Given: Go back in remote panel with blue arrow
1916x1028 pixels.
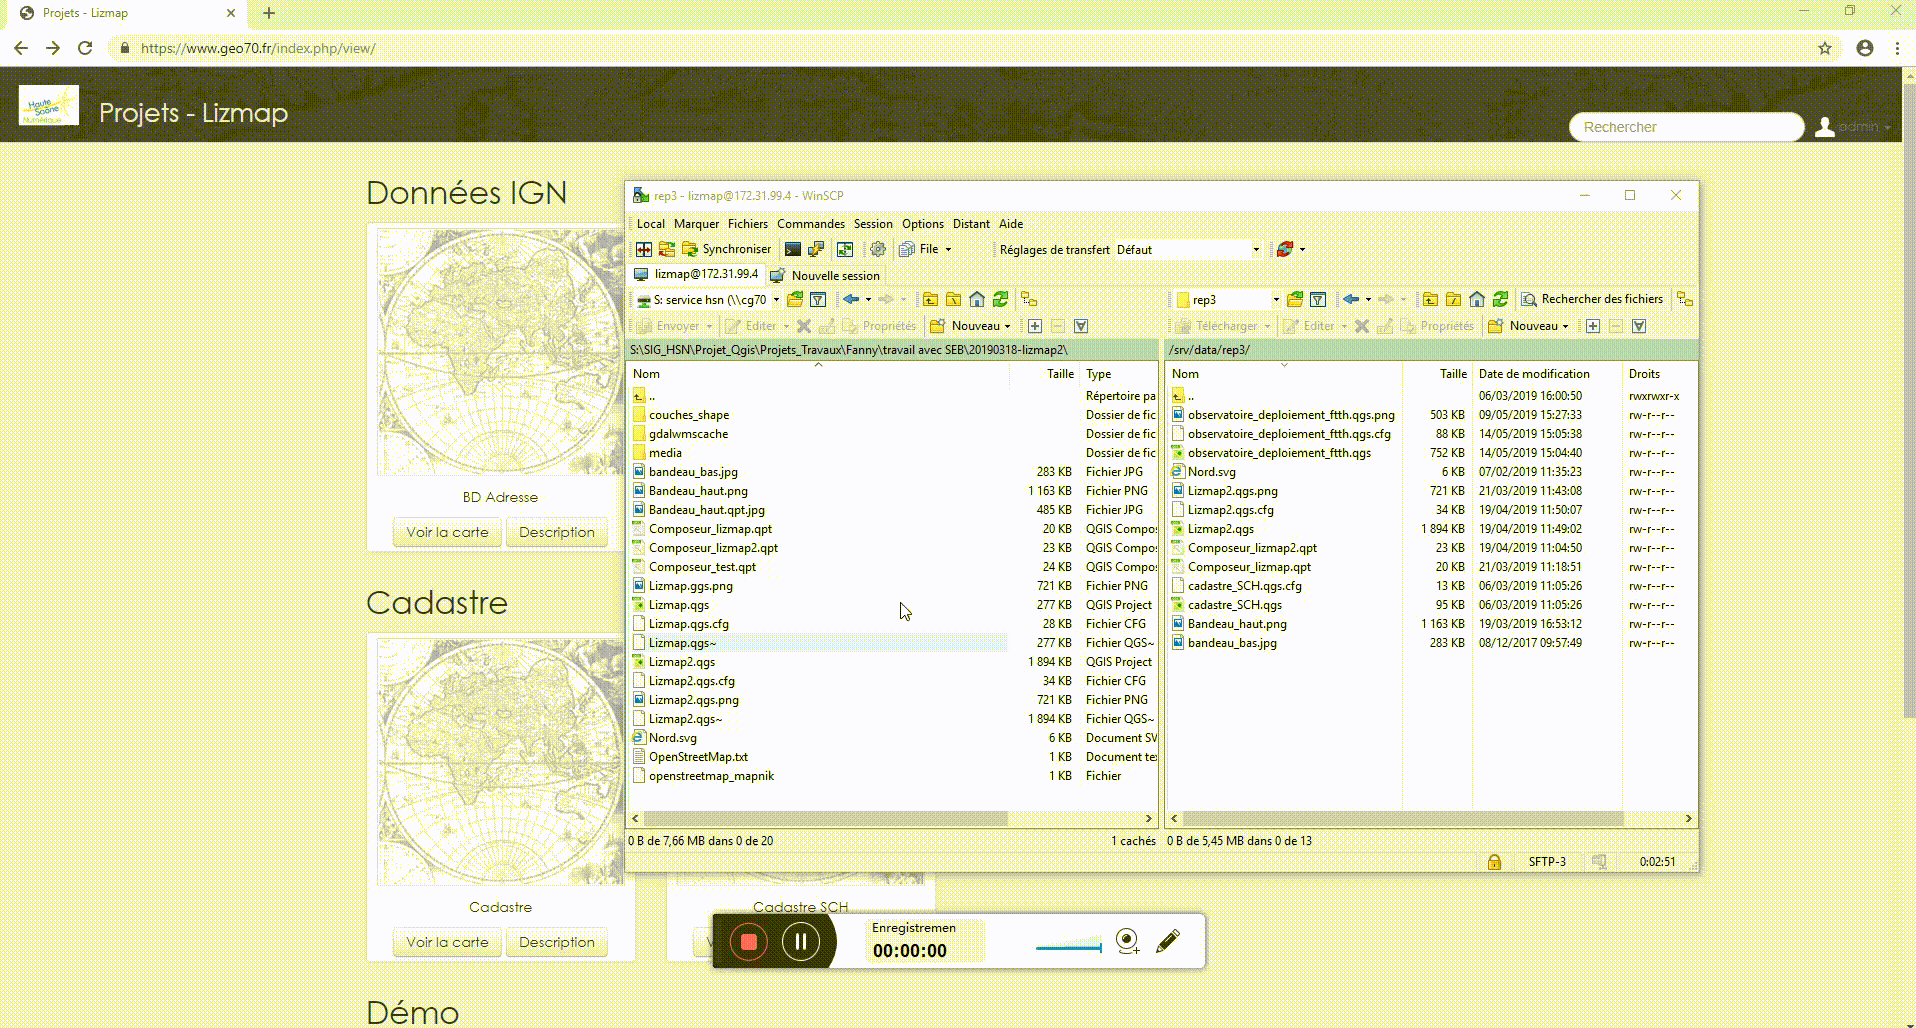Looking at the screenshot, I should [x=1351, y=299].
